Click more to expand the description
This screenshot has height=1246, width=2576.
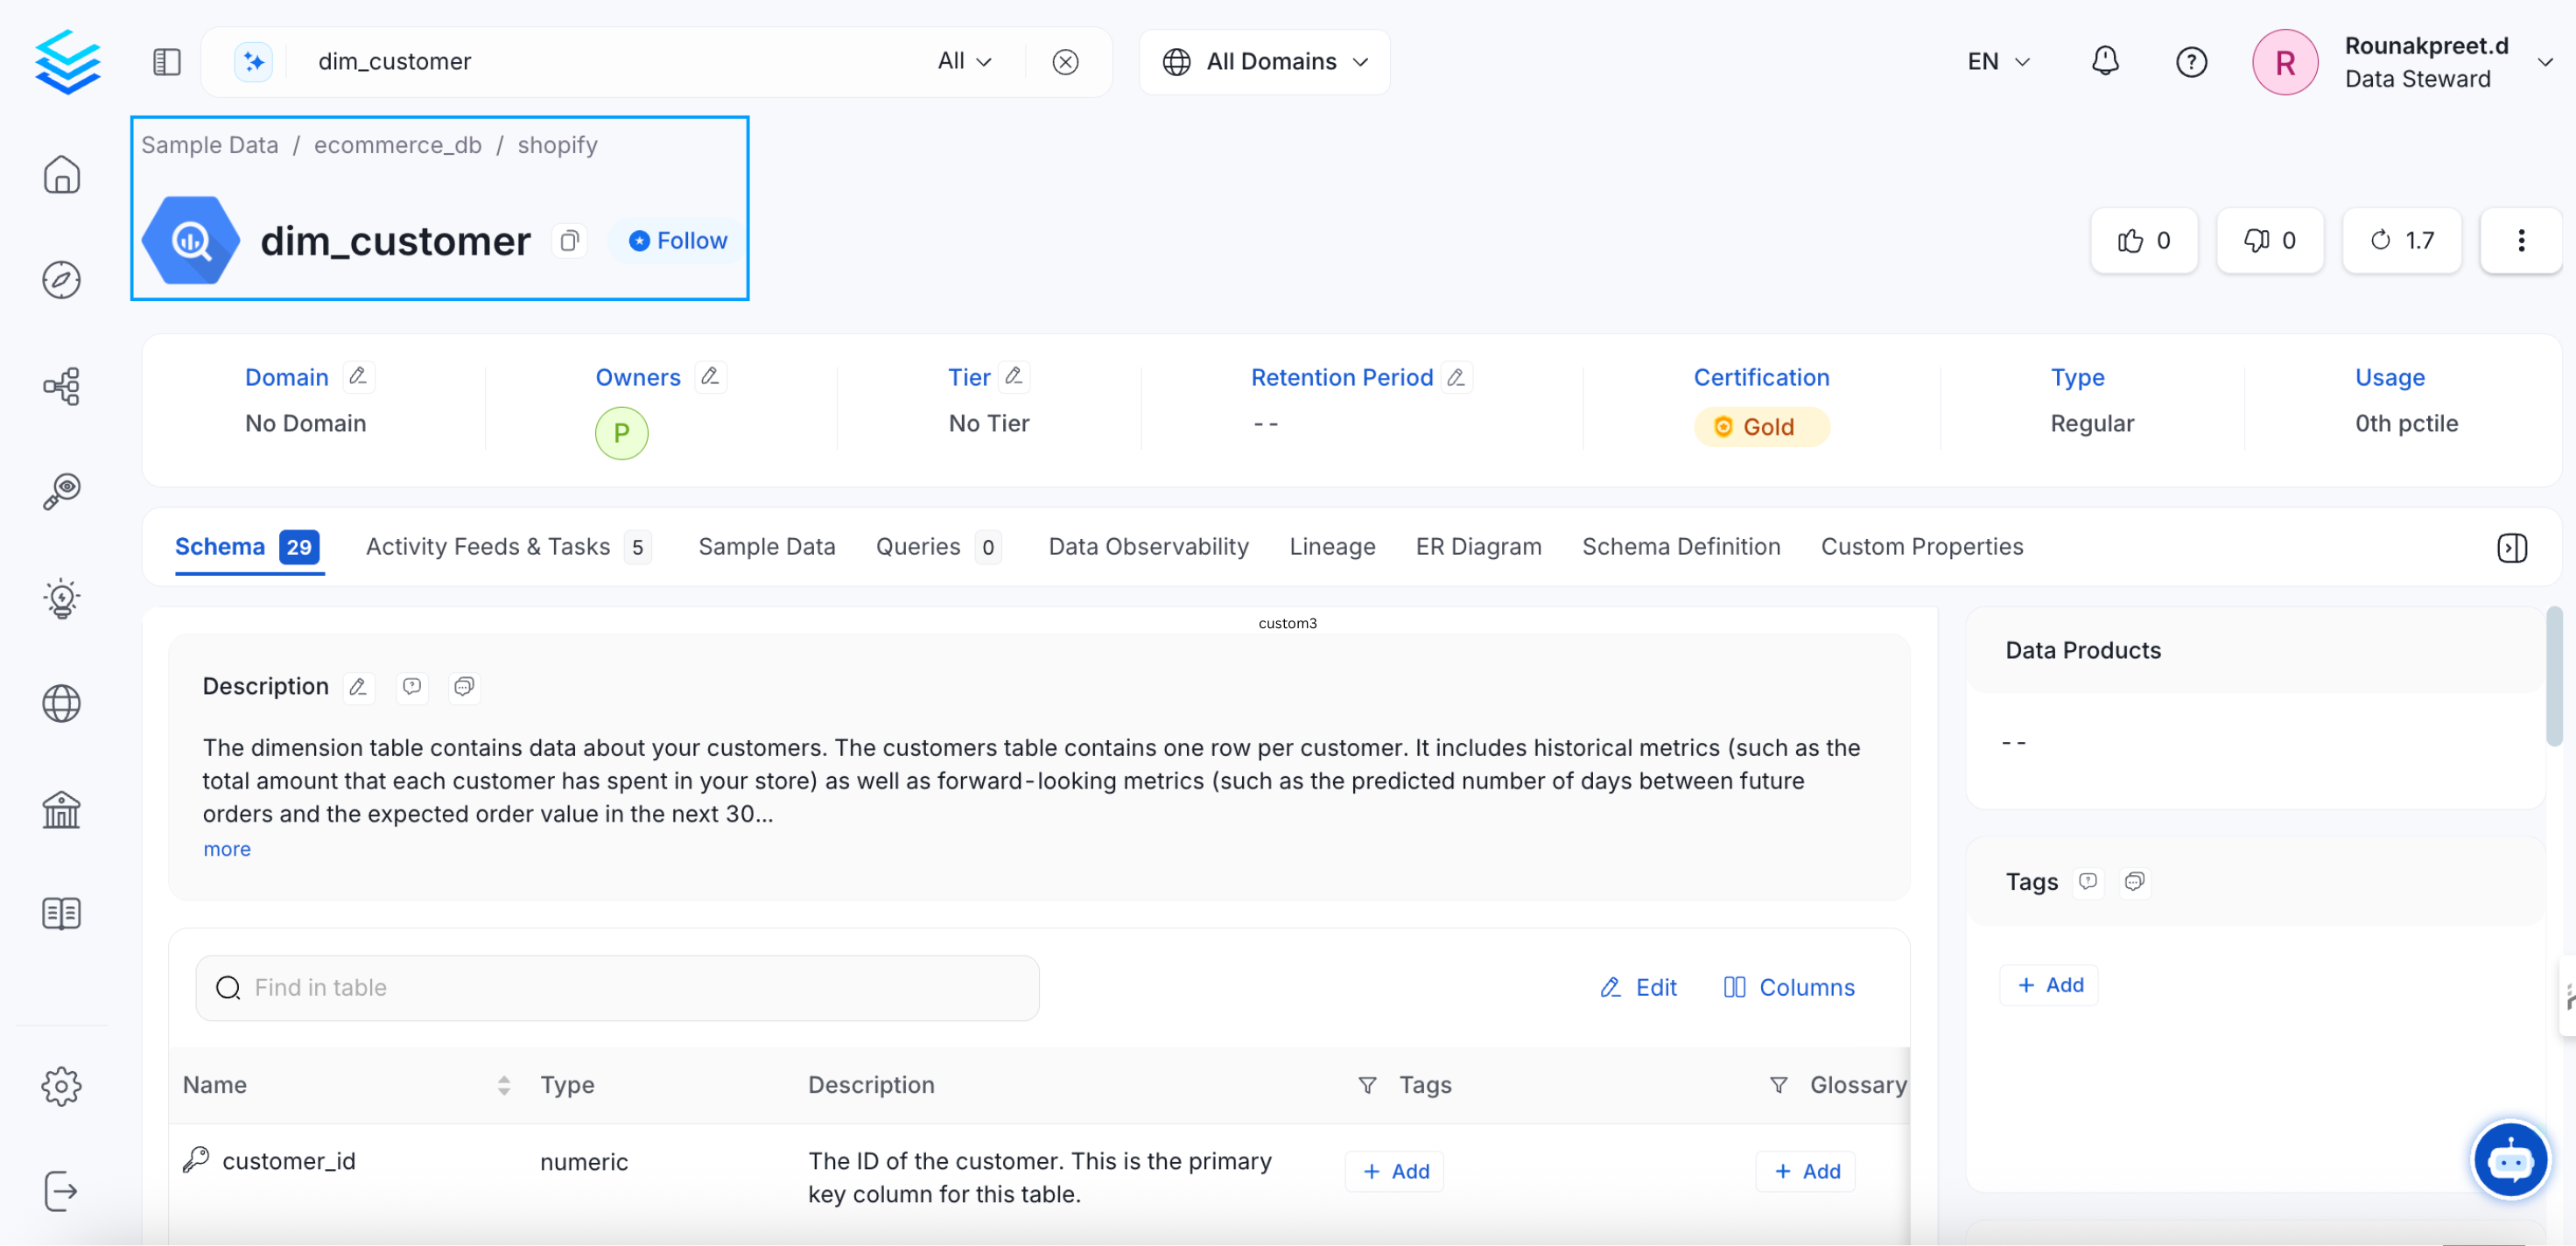point(226,848)
